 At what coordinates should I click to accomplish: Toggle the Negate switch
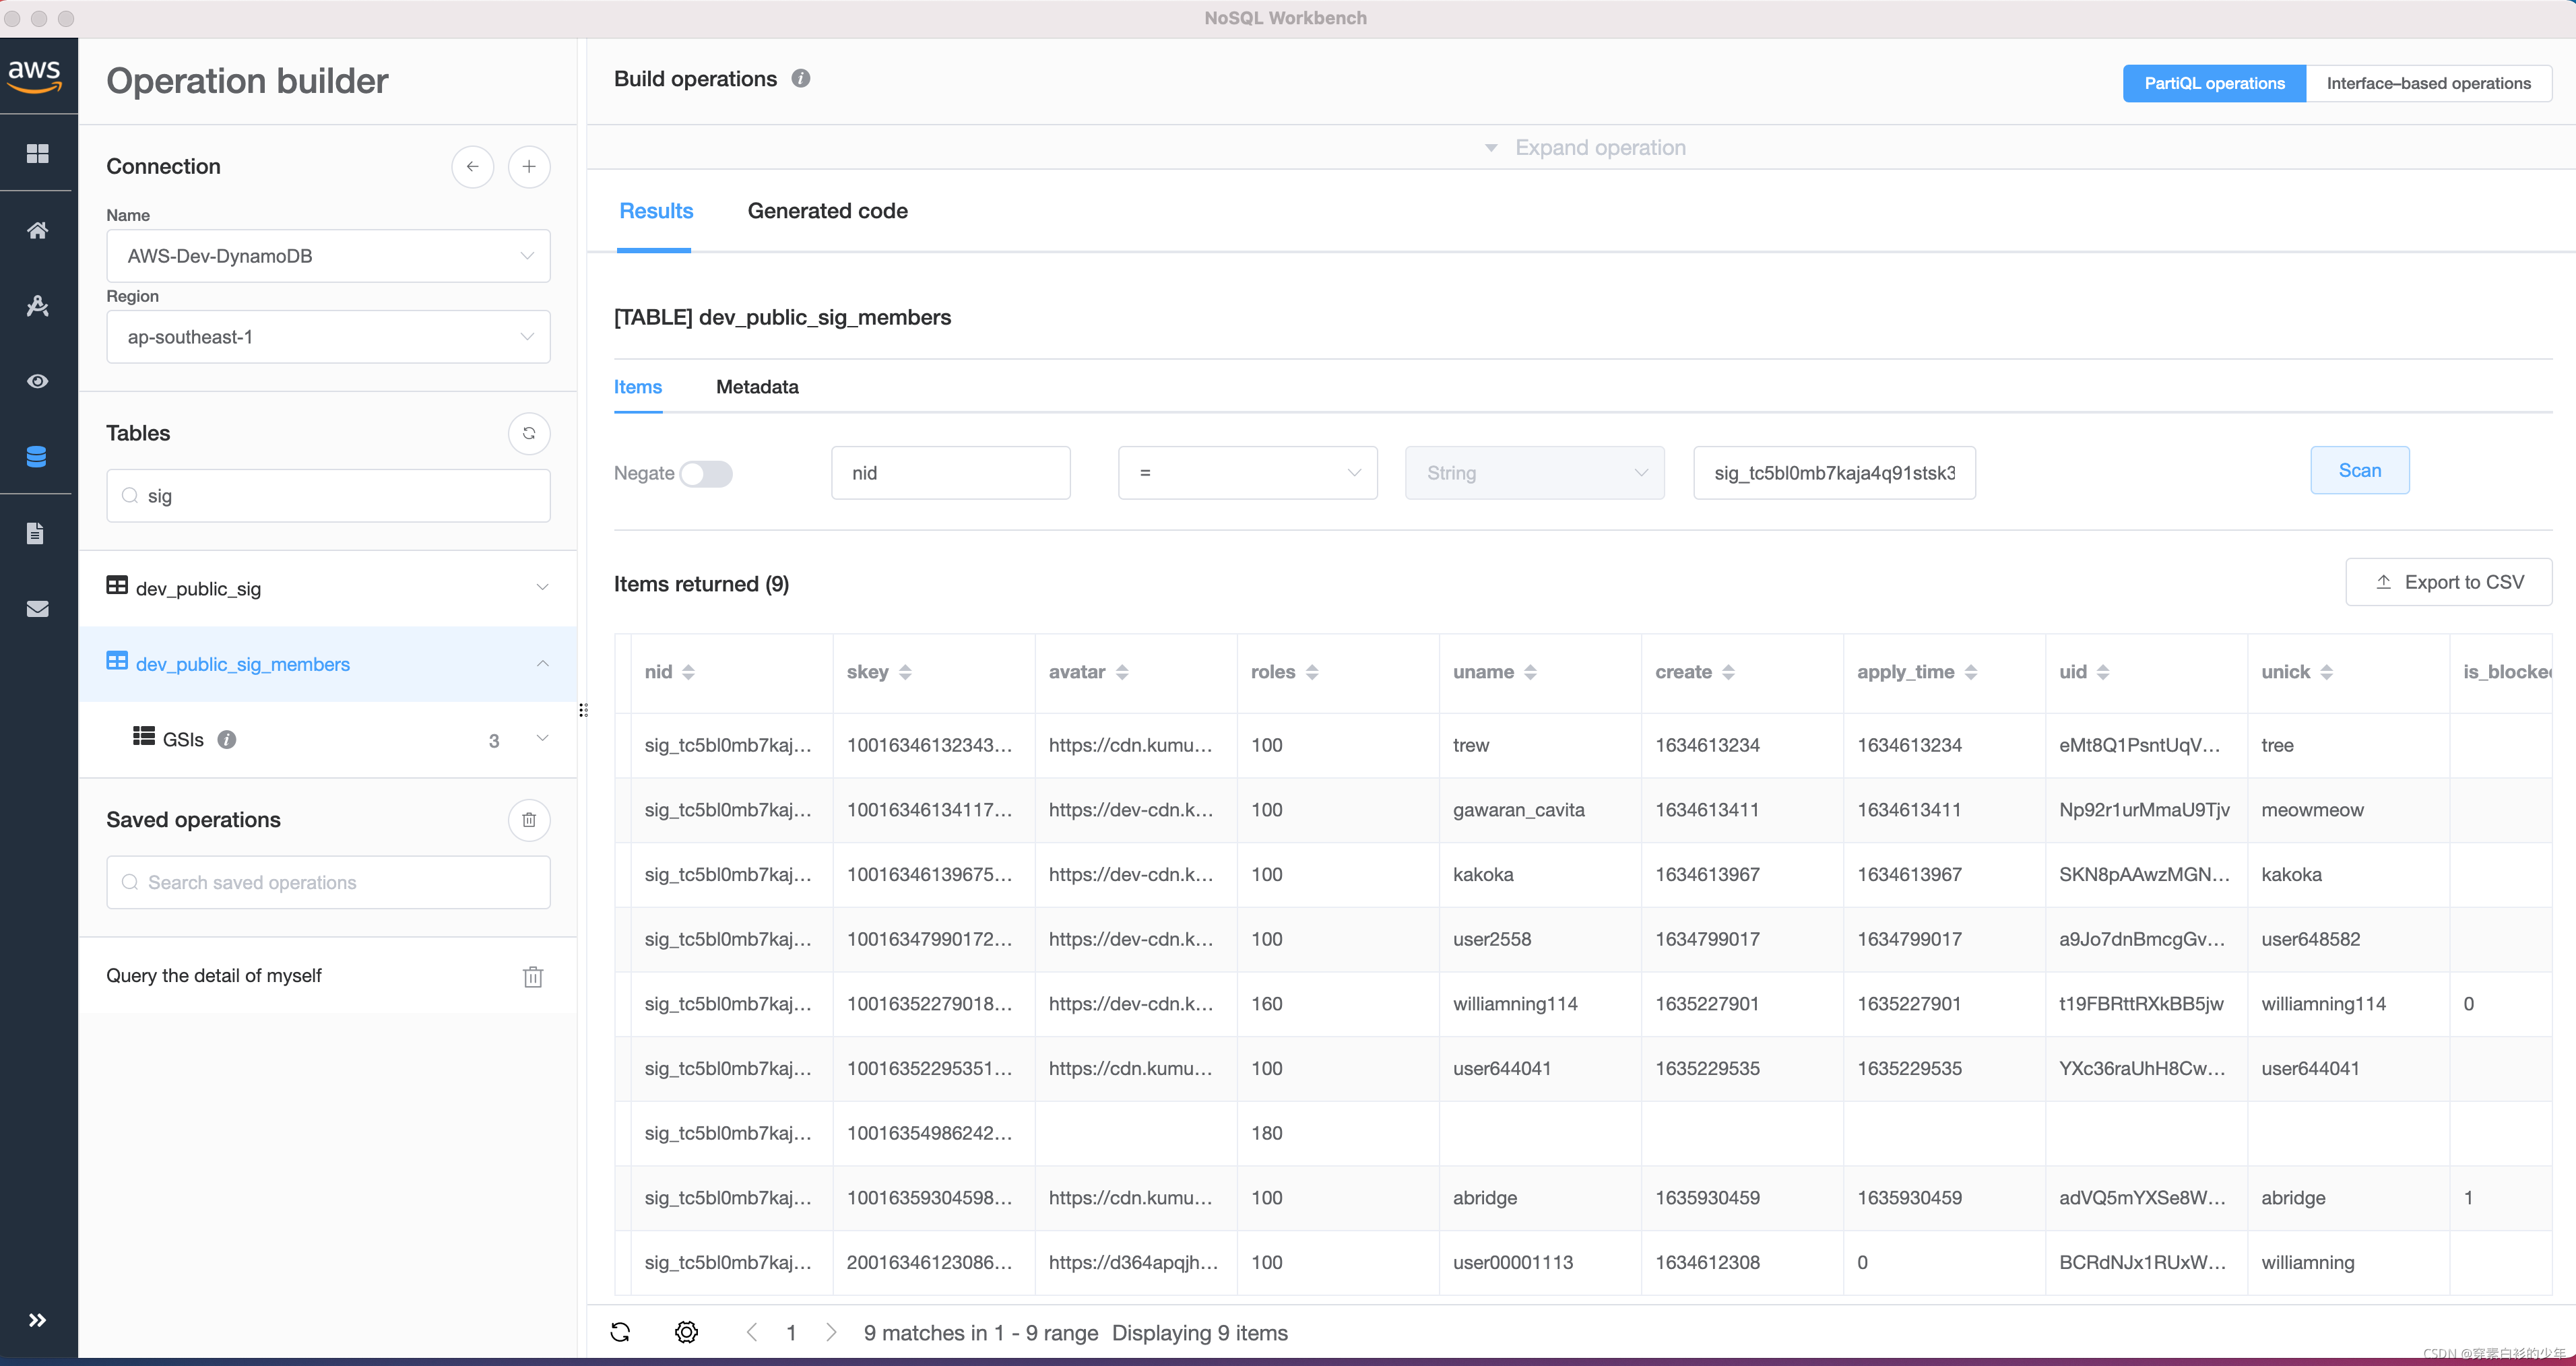coord(706,473)
